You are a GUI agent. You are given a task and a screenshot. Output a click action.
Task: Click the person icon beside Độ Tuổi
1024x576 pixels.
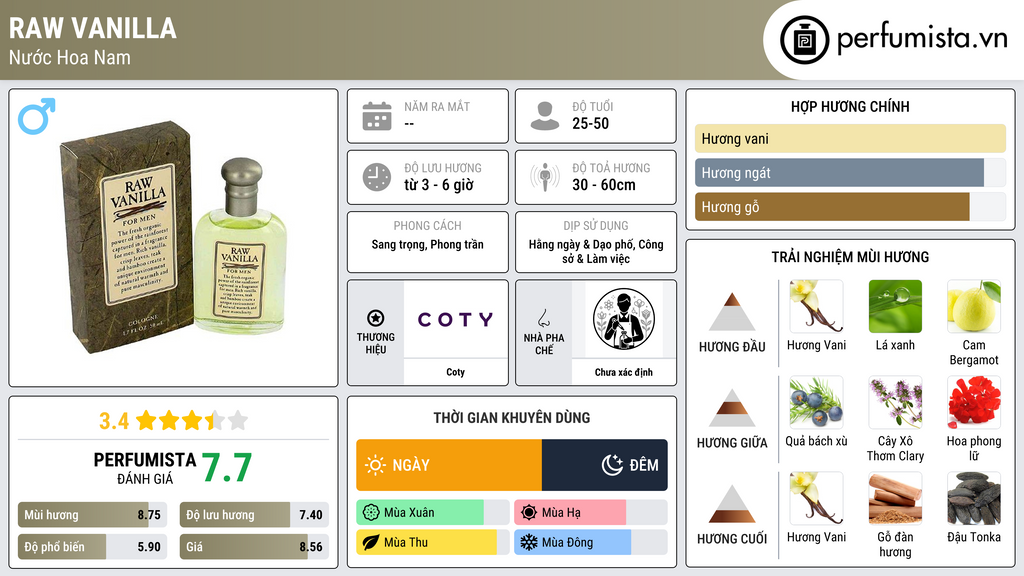pyautogui.click(x=545, y=116)
